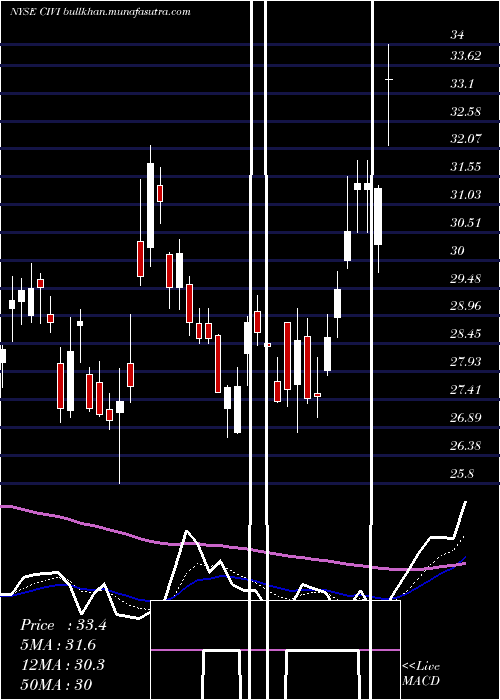Select the 34 price axis label
This screenshot has width=500, height=700.
click(458, 35)
